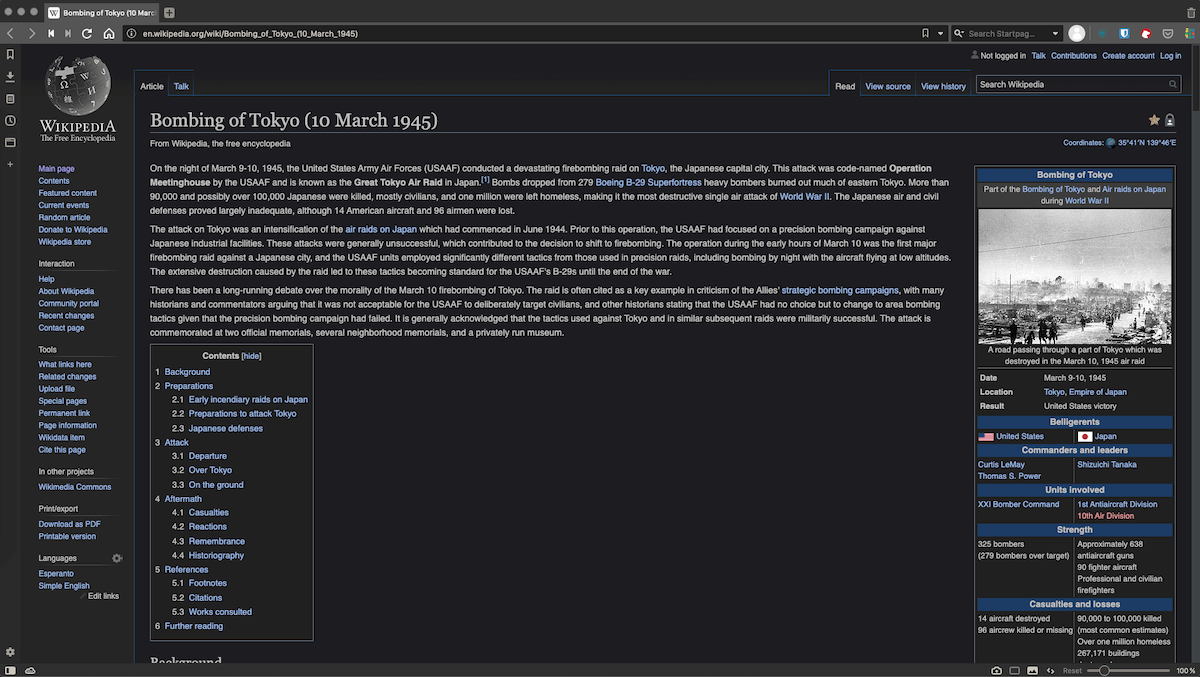The width and height of the screenshot is (1200, 677).
Task: Open the Talk page tab
Action: pyautogui.click(x=181, y=86)
